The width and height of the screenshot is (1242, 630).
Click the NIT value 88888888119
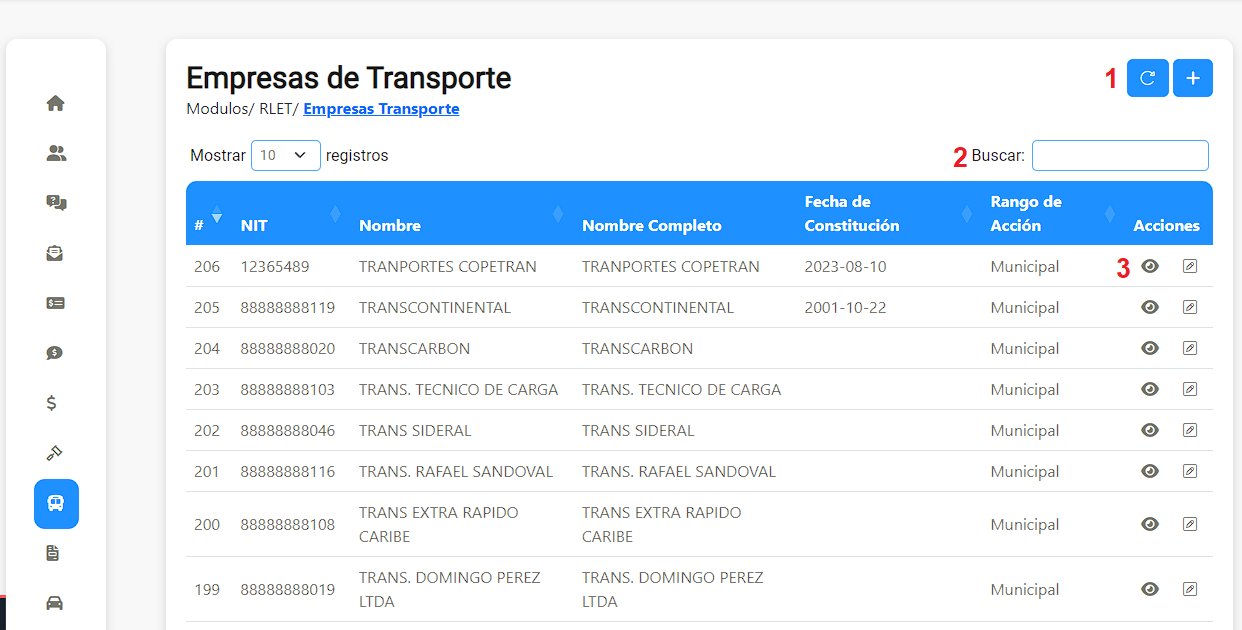click(288, 308)
